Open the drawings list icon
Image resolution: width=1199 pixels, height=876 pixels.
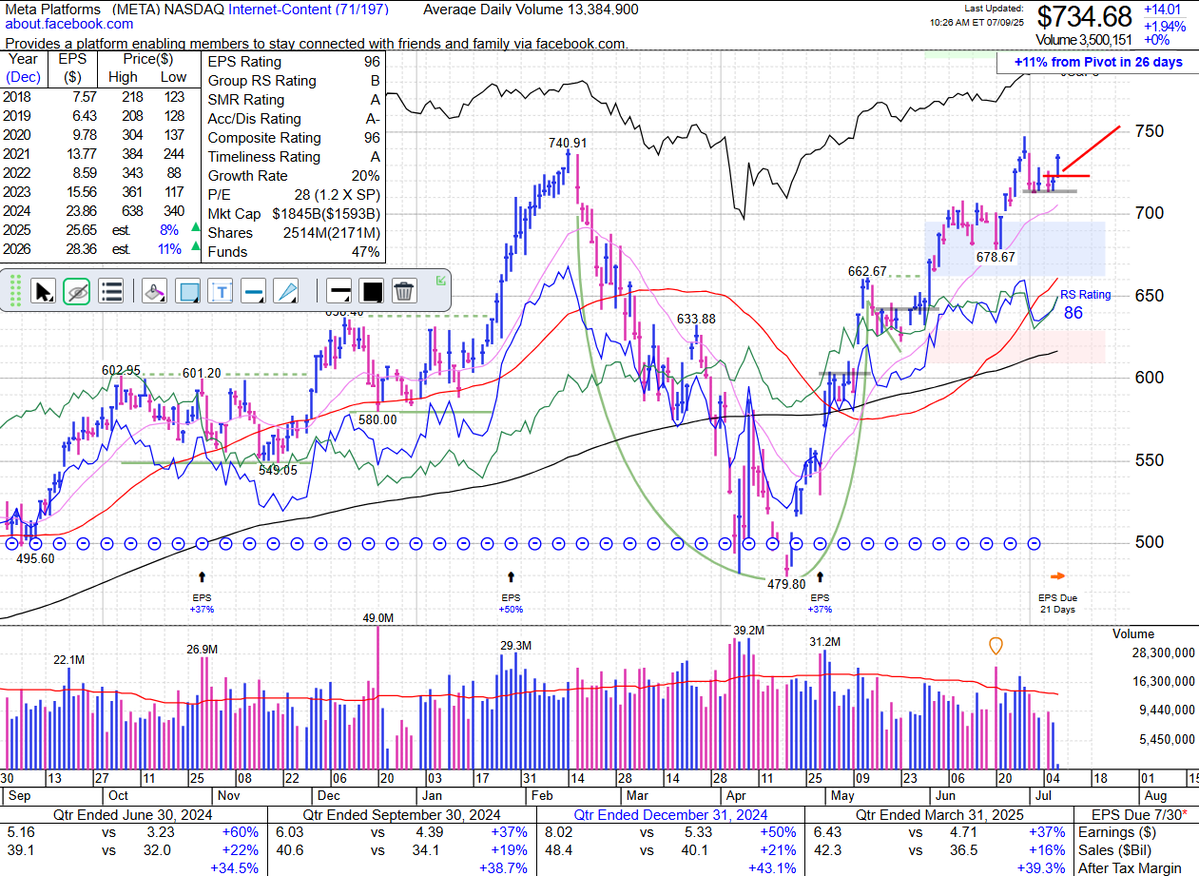point(111,291)
